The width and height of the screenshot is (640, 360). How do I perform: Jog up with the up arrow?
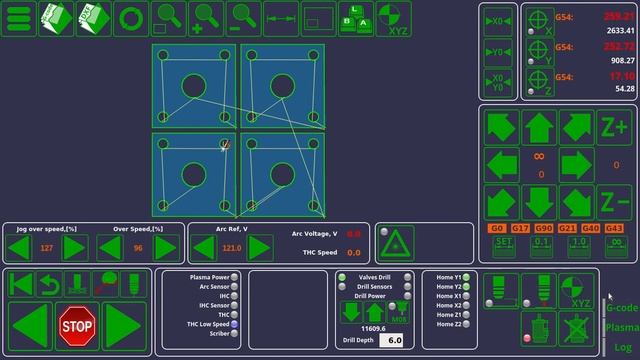coord(539,127)
